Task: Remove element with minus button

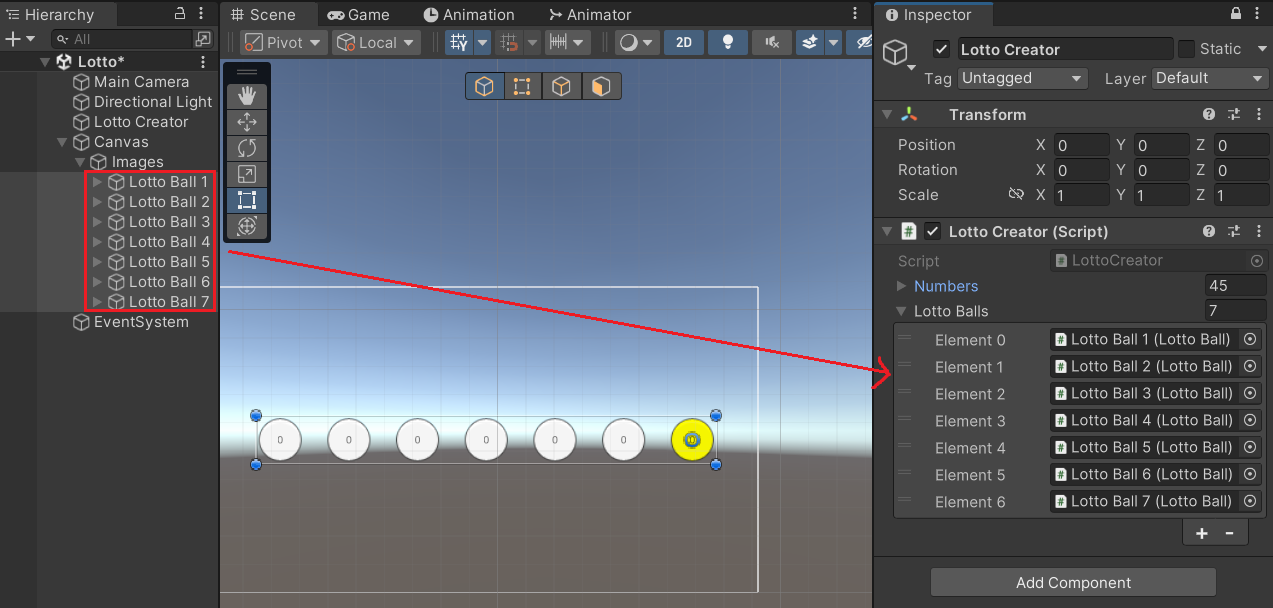Action: [1230, 533]
